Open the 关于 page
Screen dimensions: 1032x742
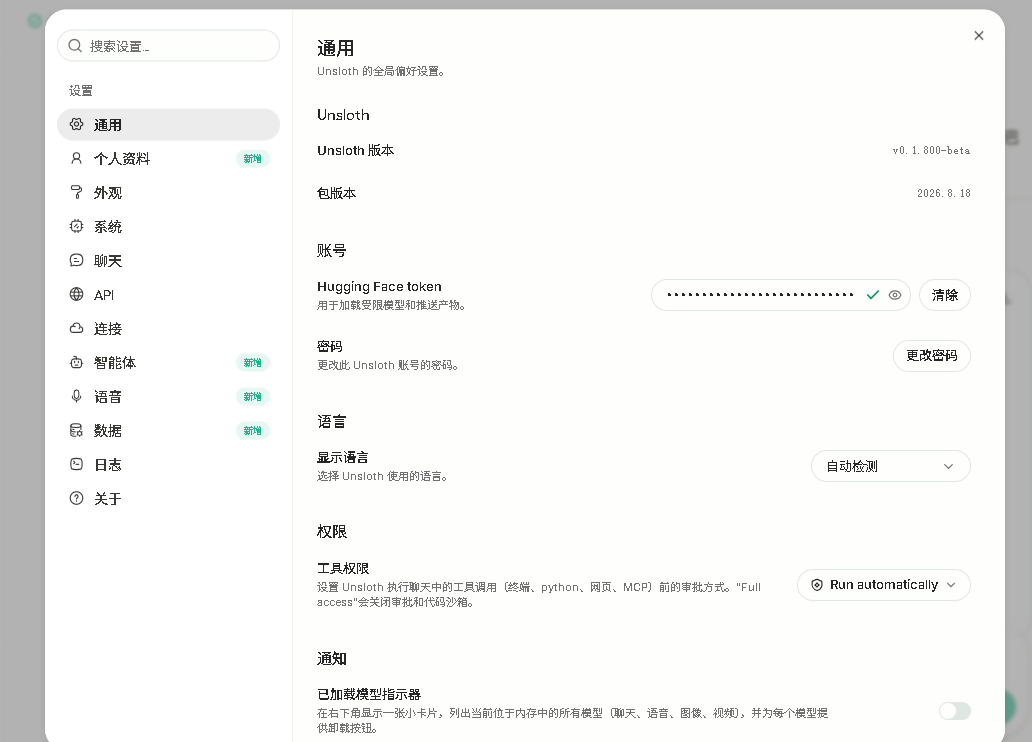168,498
